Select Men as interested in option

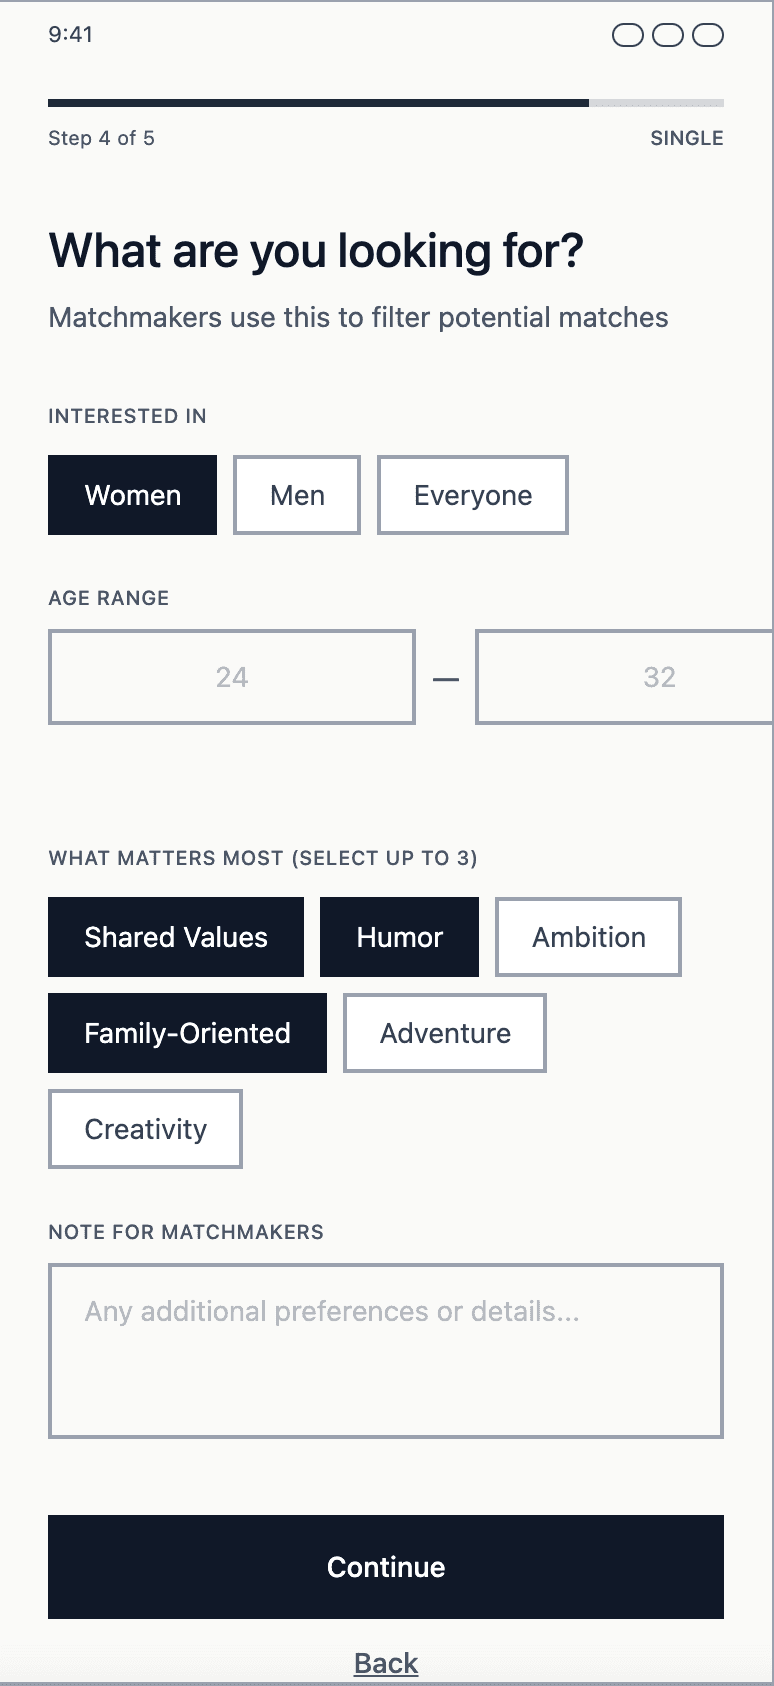[296, 494]
